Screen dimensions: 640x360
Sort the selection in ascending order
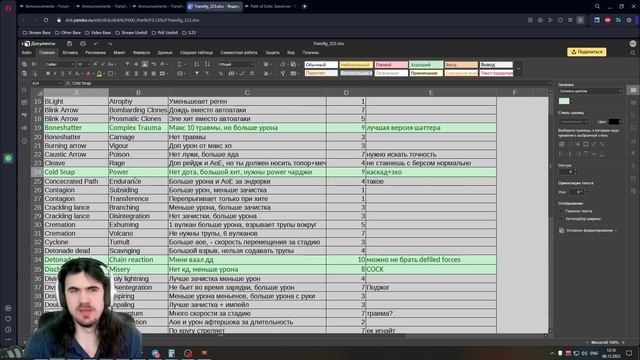(197, 64)
